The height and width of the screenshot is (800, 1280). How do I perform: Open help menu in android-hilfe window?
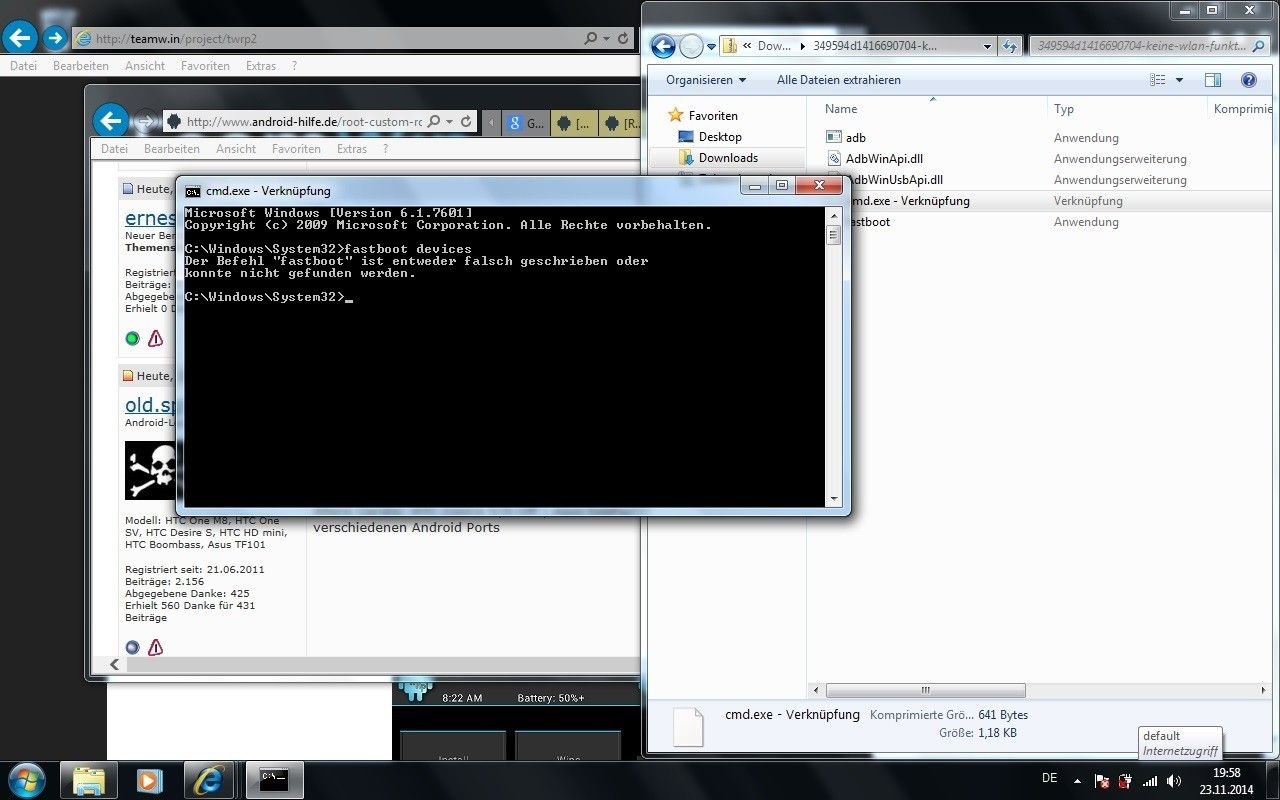click(x=385, y=149)
